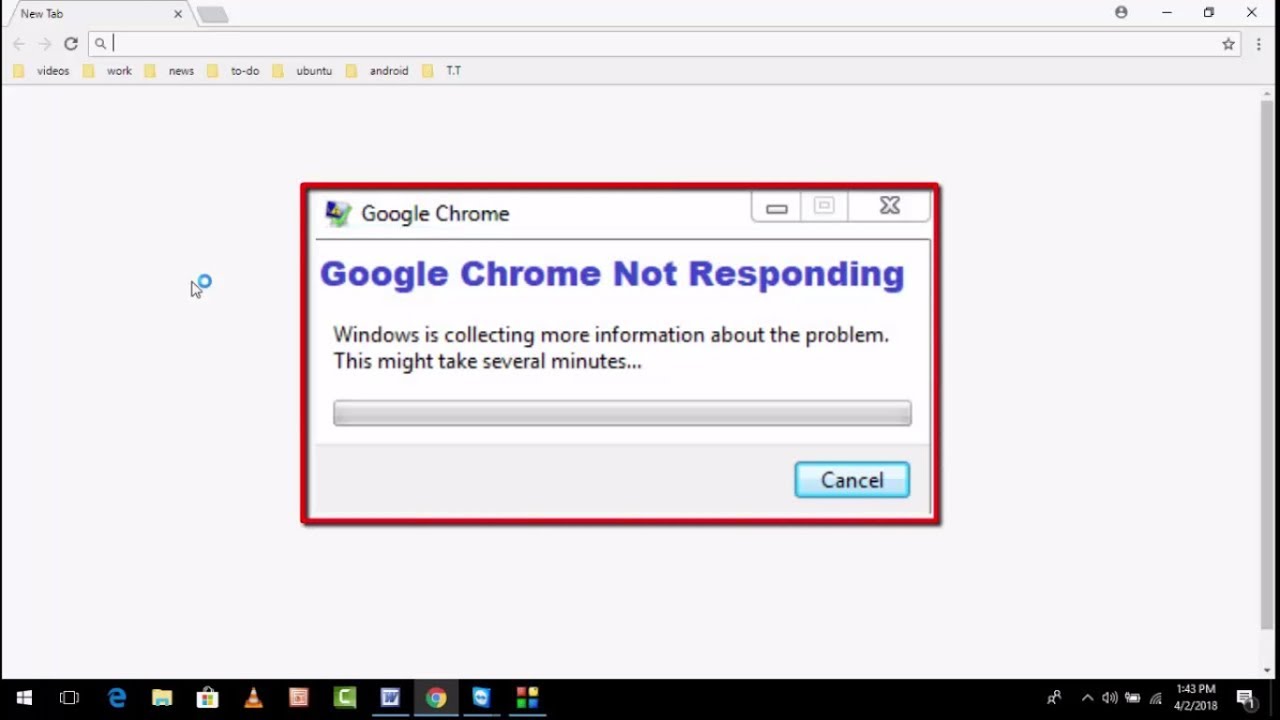1280x720 pixels.
Task: Open the Wi-Fi network tray icon
Action: [1155, 698]
